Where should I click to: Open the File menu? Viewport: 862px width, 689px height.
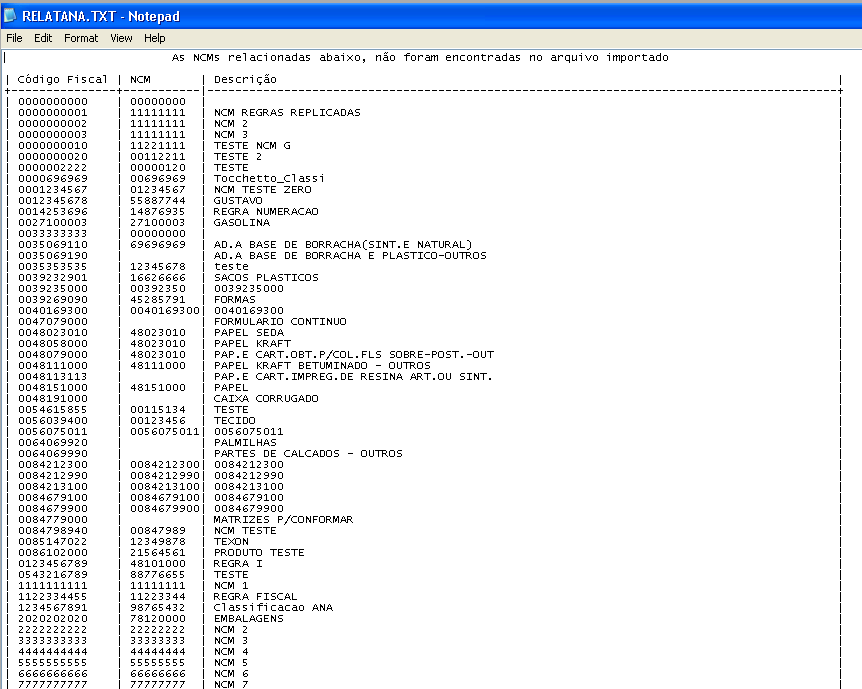(14, 38)
